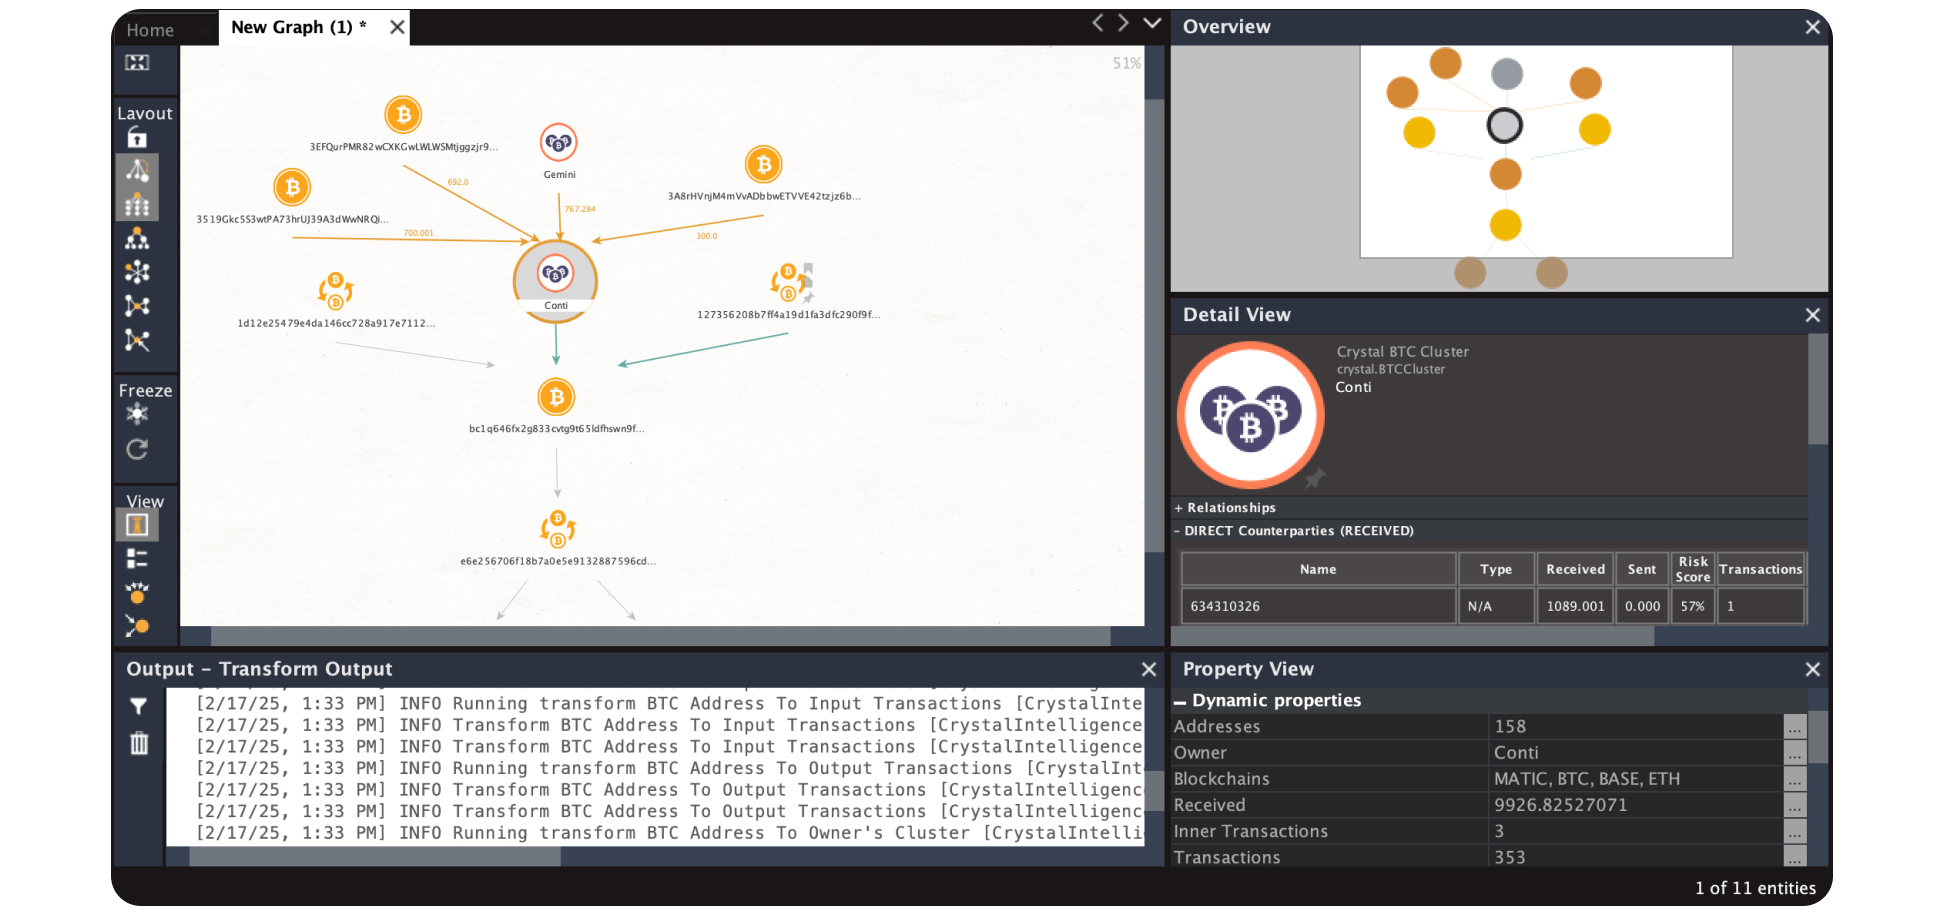Select the bc1q646fx2g833 bitcoin address node

coord(557,397)
